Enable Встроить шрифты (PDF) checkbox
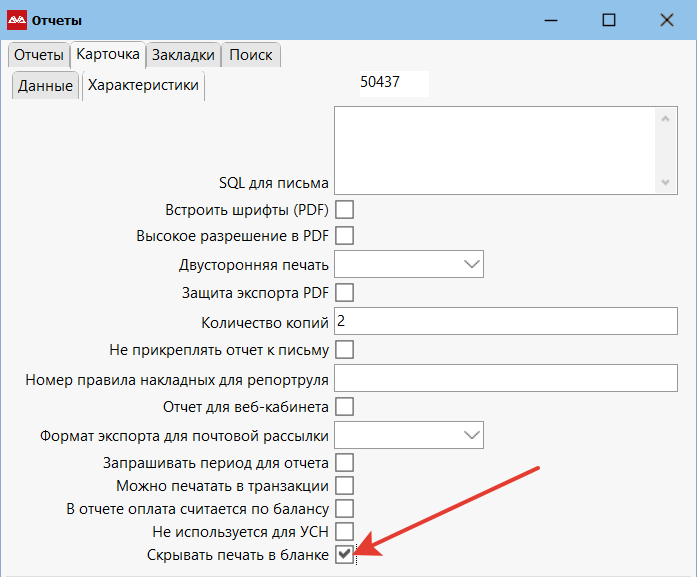Viewport: 697px width, 577px height. click(345, 210)
